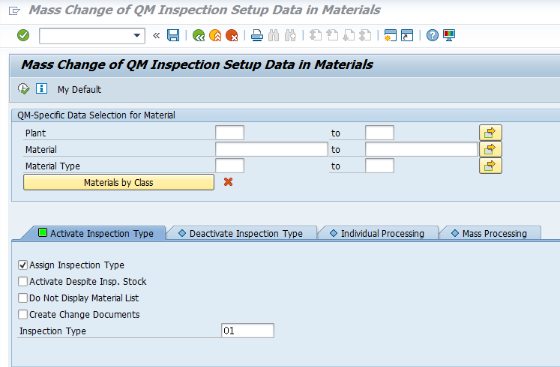This screenshot has height=367, width=560.
Task: Click the Create New Session icon
Action: 390,35
